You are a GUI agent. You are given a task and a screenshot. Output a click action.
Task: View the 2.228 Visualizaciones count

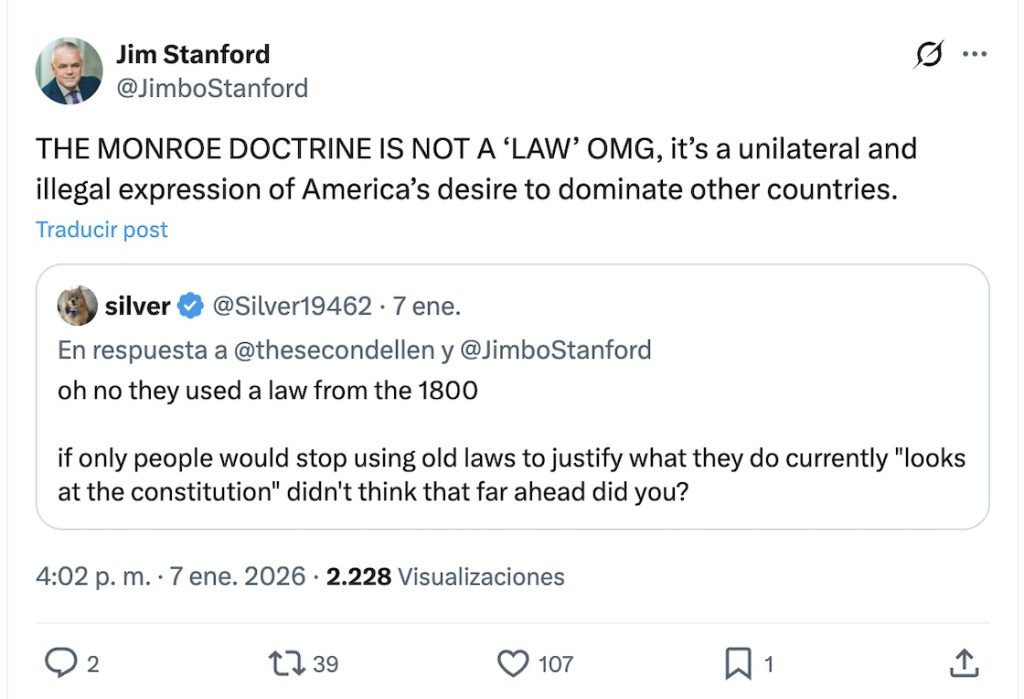click(x=445, y=577)
